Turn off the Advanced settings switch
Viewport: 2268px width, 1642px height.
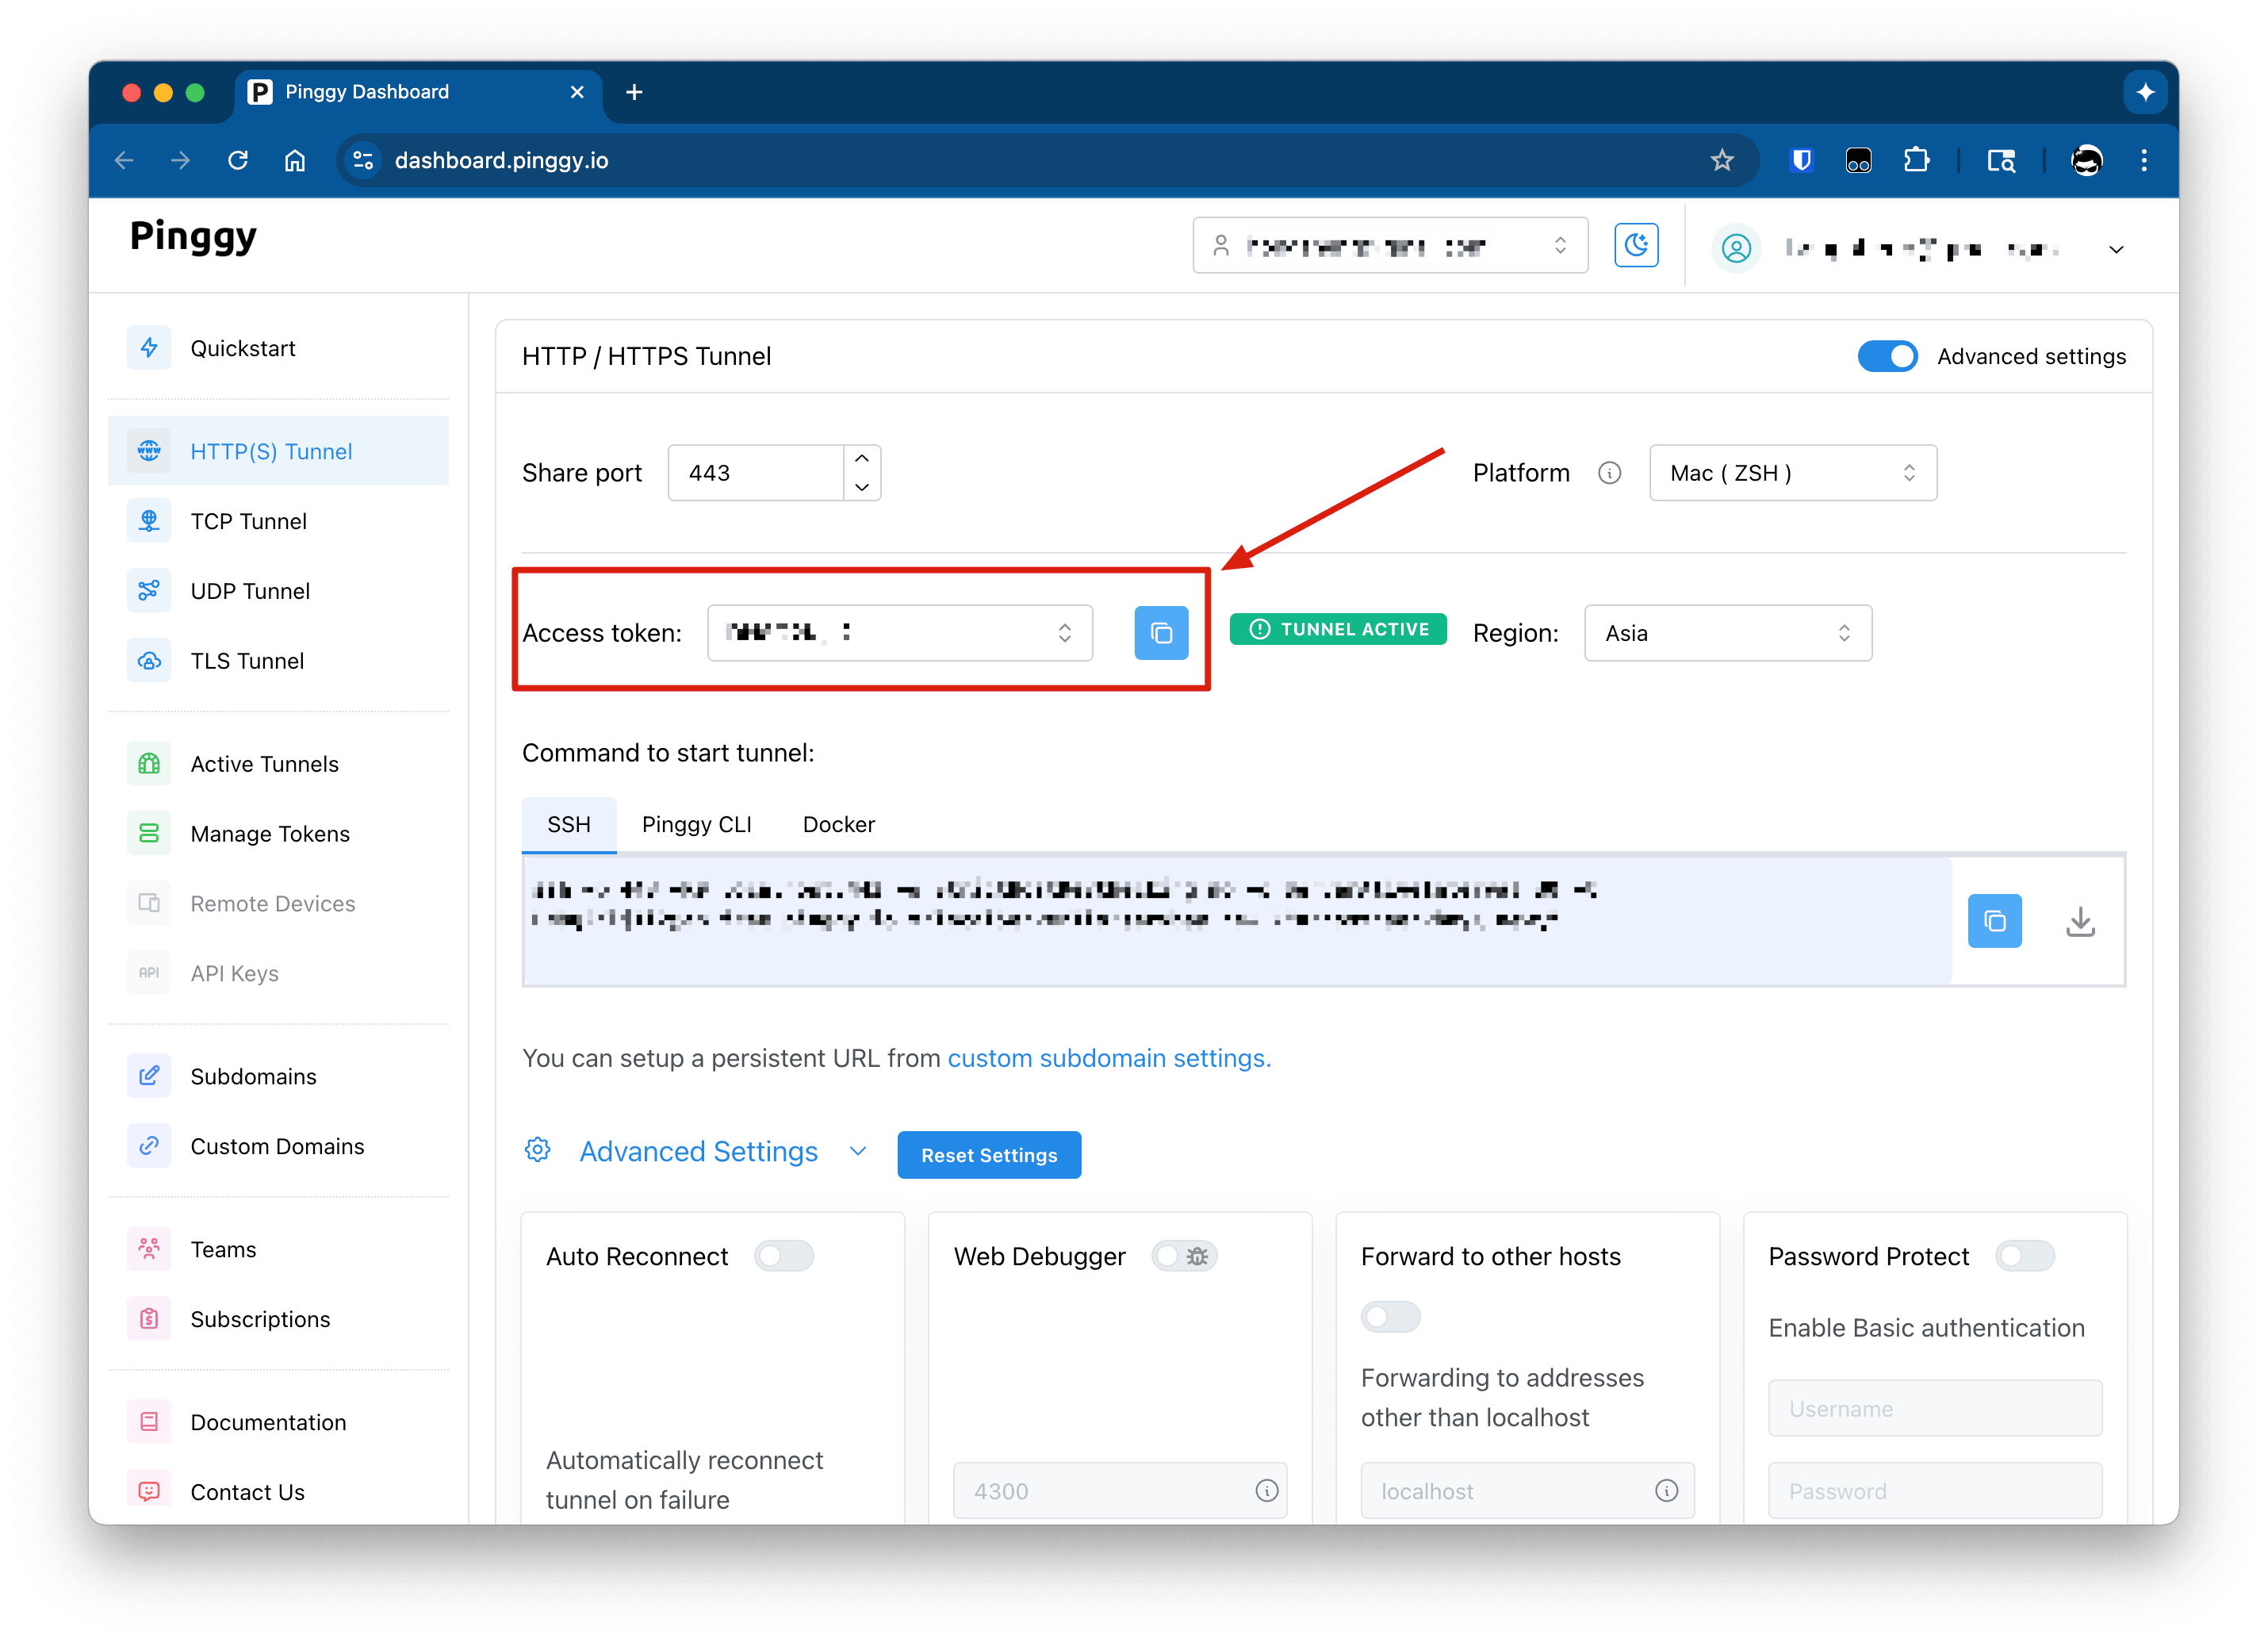pos(1887,357)
